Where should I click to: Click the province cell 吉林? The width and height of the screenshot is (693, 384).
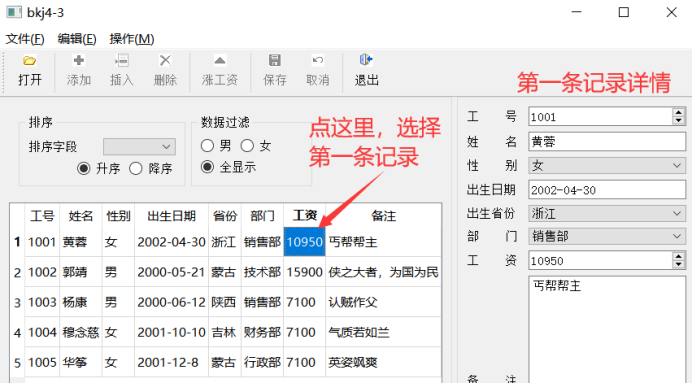(225, 332)
